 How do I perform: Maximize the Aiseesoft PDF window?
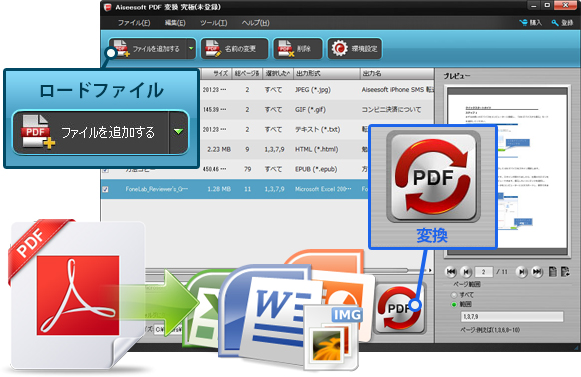click(547, 6)
